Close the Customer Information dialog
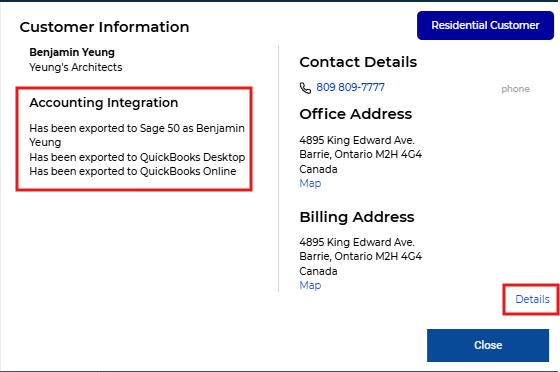This screenshot has height=372, width=560. [x=488, y=345]
